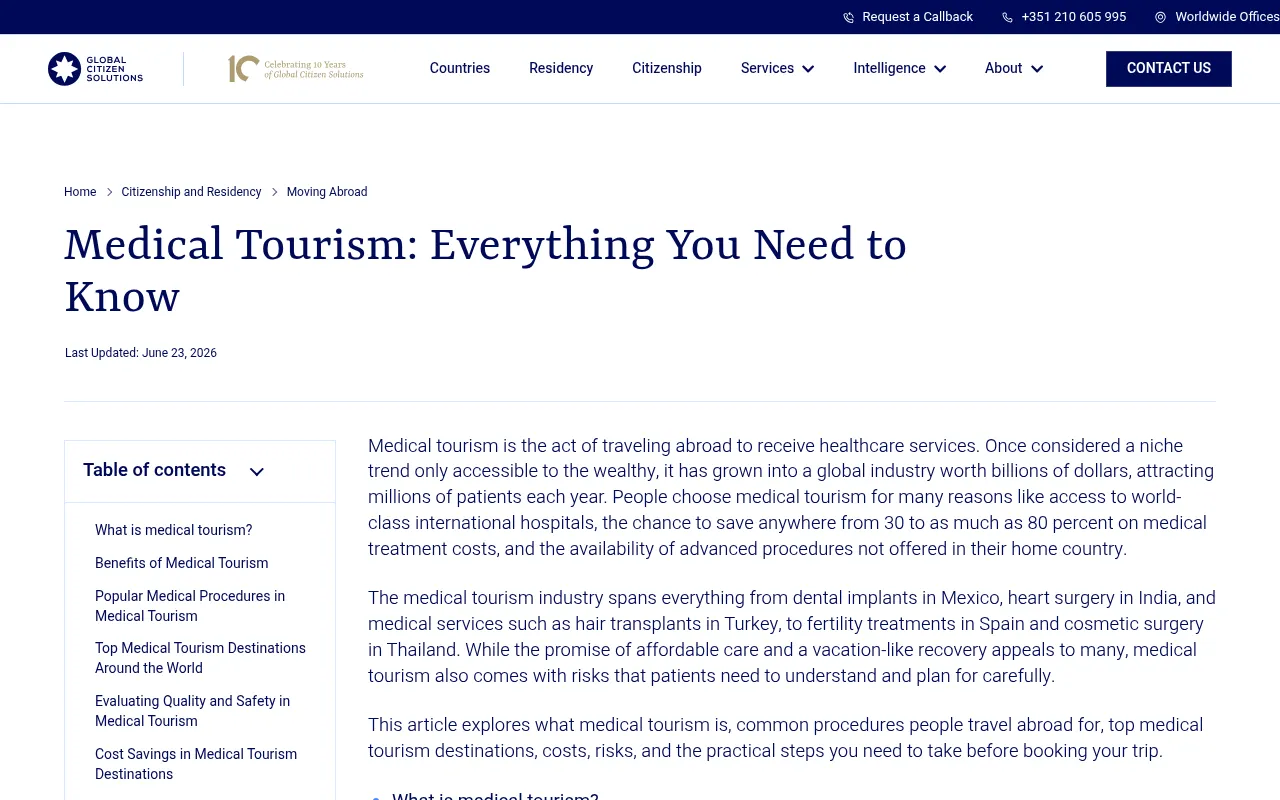Click the Global Citizen Solutions logo
1280x800 pixels.
(x=95, y=69)
